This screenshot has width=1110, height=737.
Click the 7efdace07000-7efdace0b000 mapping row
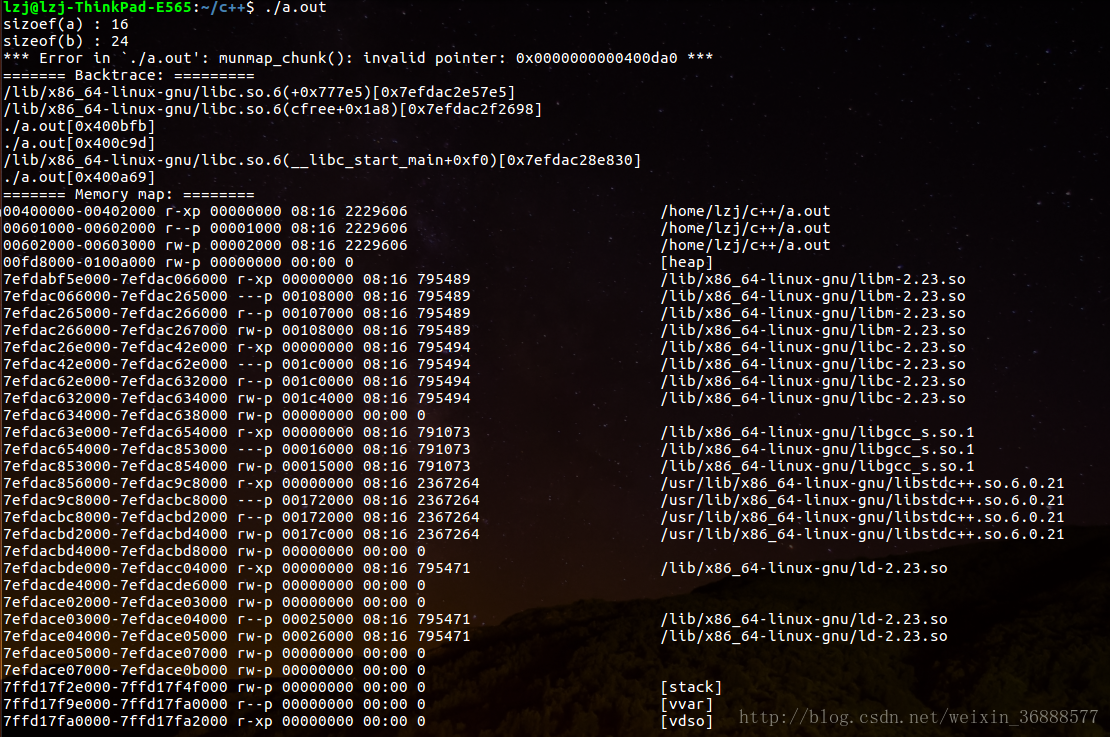tap(214, 670)
